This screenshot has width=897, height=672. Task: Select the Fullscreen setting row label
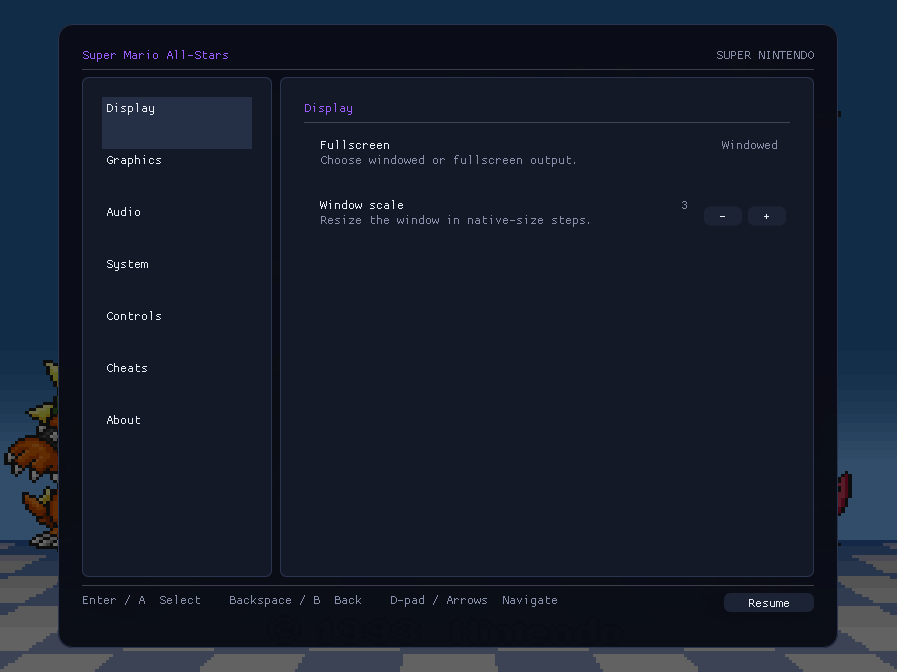coord(355,145)
